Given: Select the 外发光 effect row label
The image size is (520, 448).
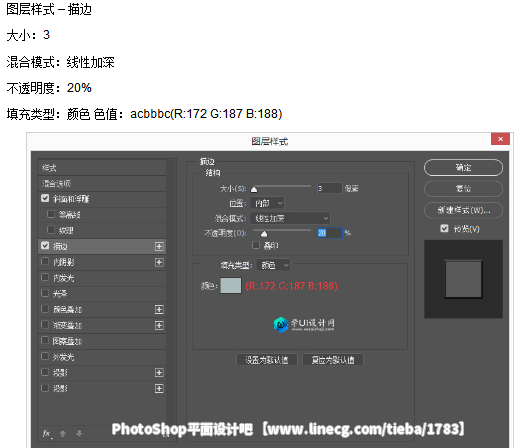Looking at the screenshot, I should 63,357.
